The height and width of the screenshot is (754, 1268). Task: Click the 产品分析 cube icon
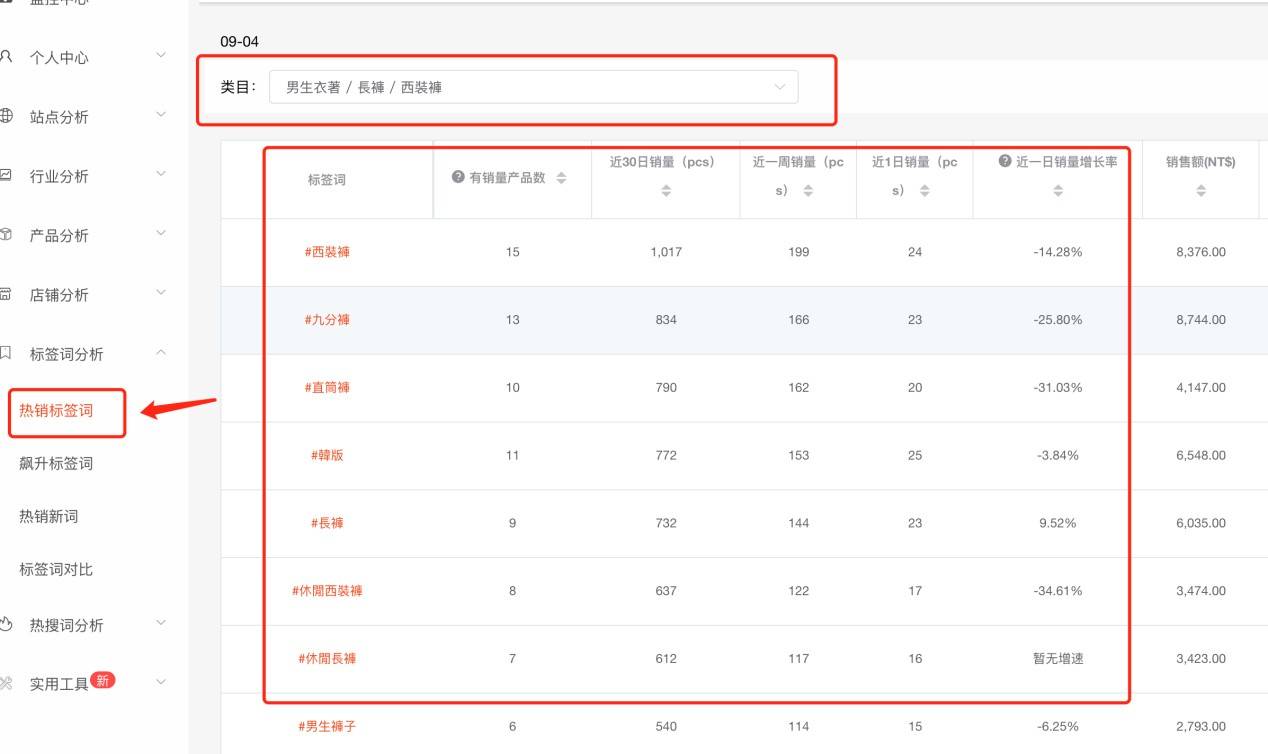click(7, 235)
